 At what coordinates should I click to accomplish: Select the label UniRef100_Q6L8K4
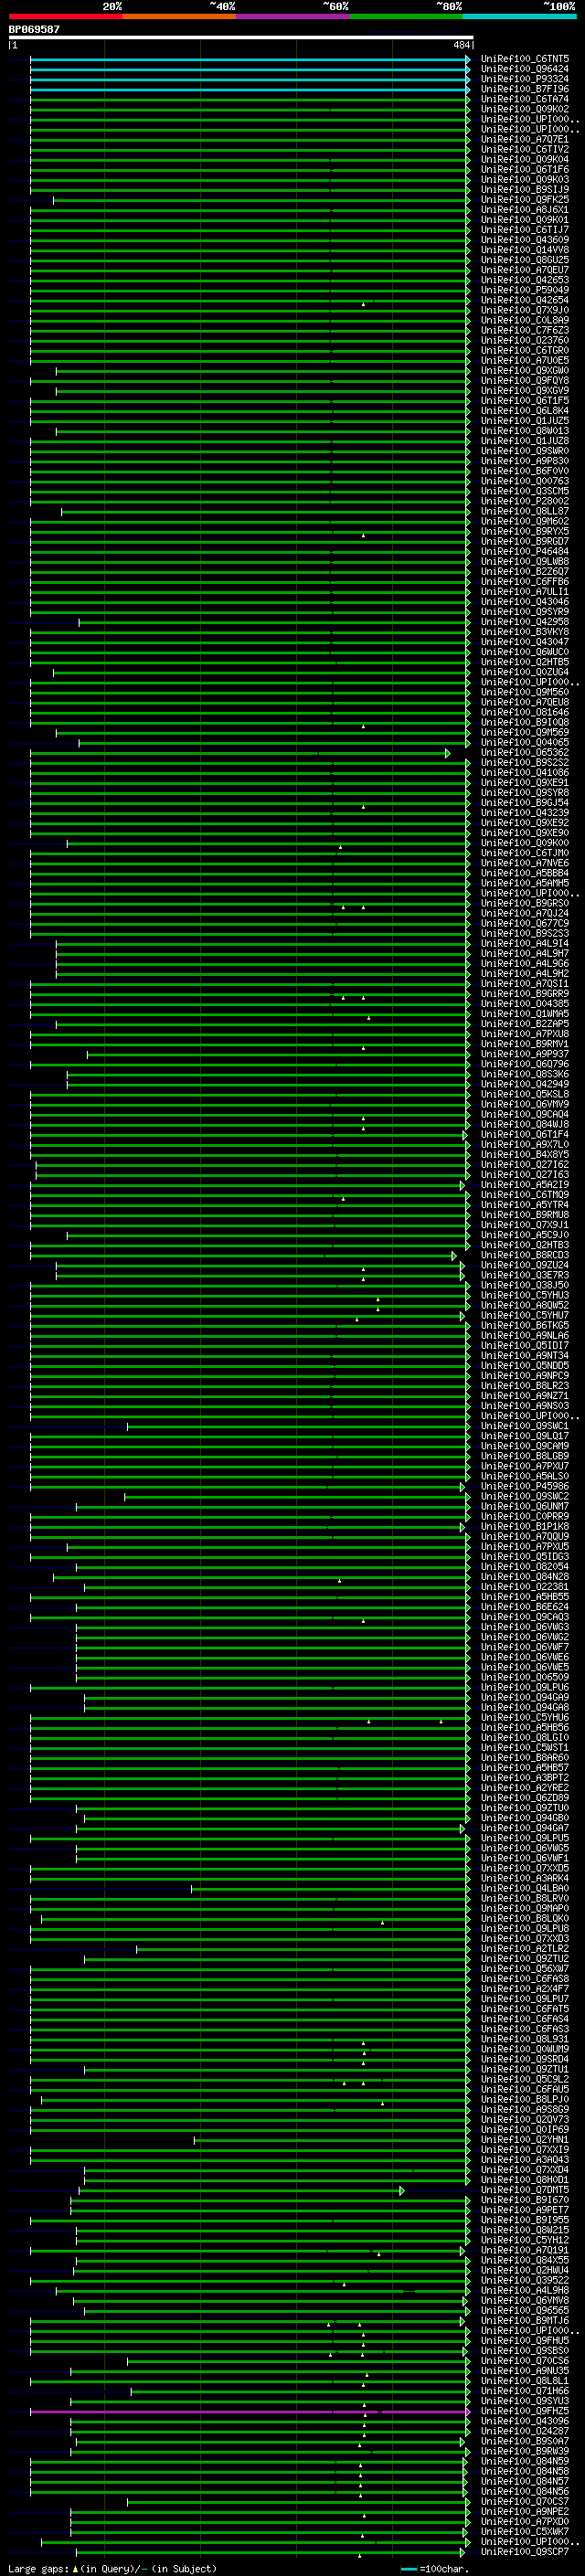[525, 411]
